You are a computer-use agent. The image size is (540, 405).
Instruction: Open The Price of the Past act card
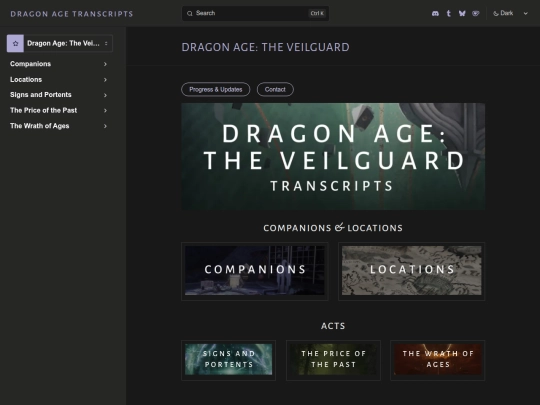click(x=333, y=360)
